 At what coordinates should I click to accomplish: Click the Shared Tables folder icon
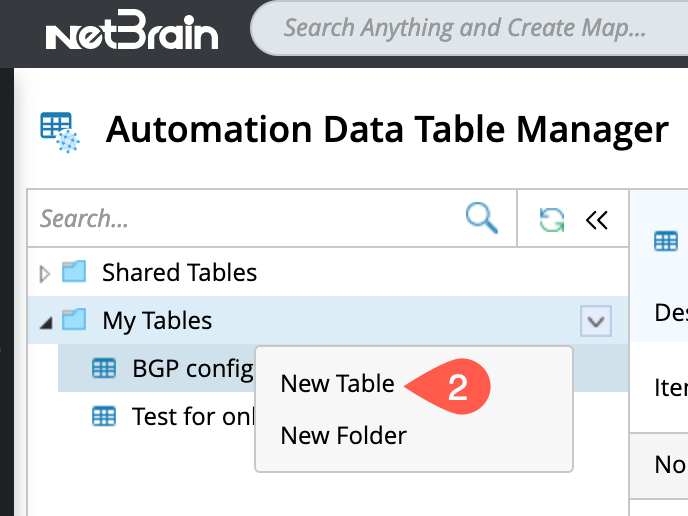[x=74, y=271]
